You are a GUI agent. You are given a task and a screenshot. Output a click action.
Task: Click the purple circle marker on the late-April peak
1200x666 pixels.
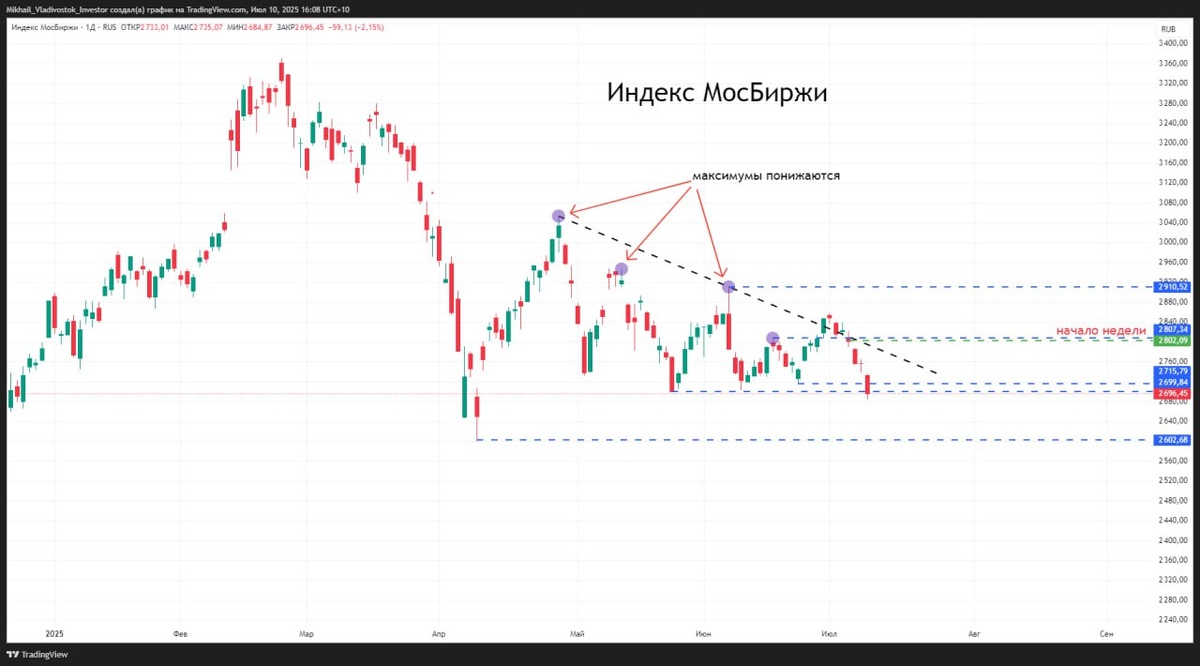tap(559, 215)
